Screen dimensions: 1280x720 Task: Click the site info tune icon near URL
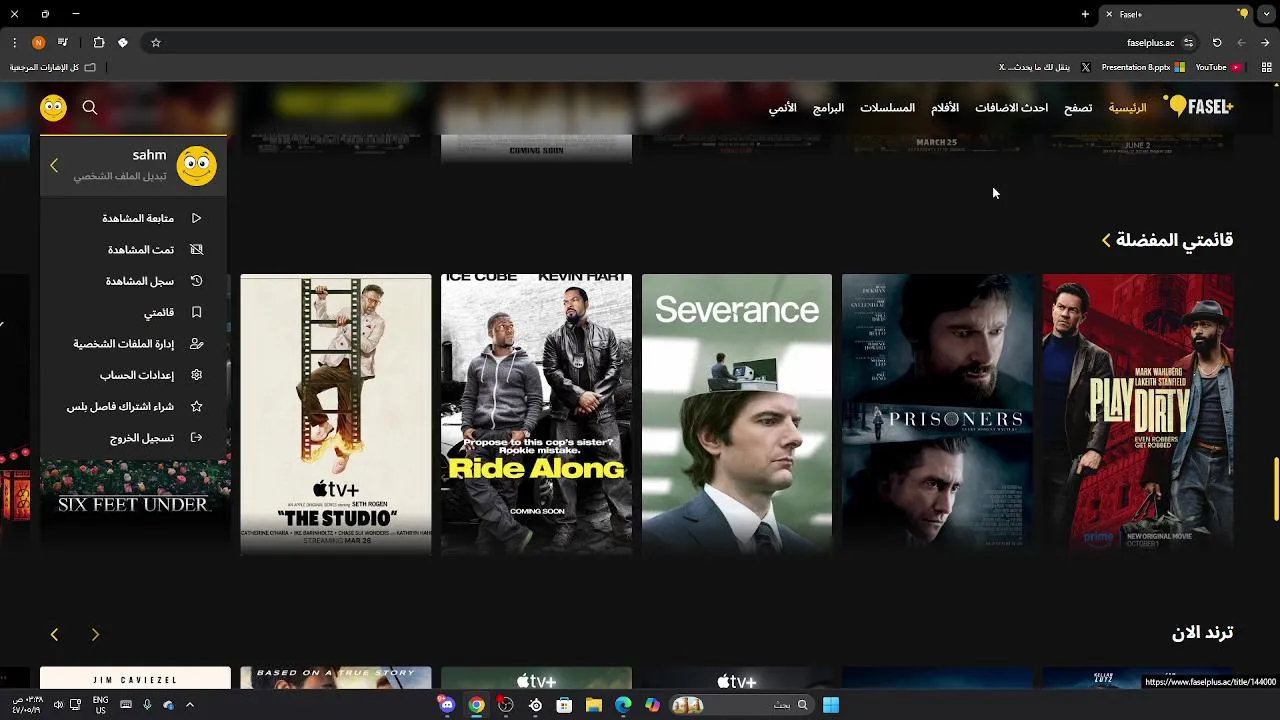pyautogui.click(x=1188, y=43)
